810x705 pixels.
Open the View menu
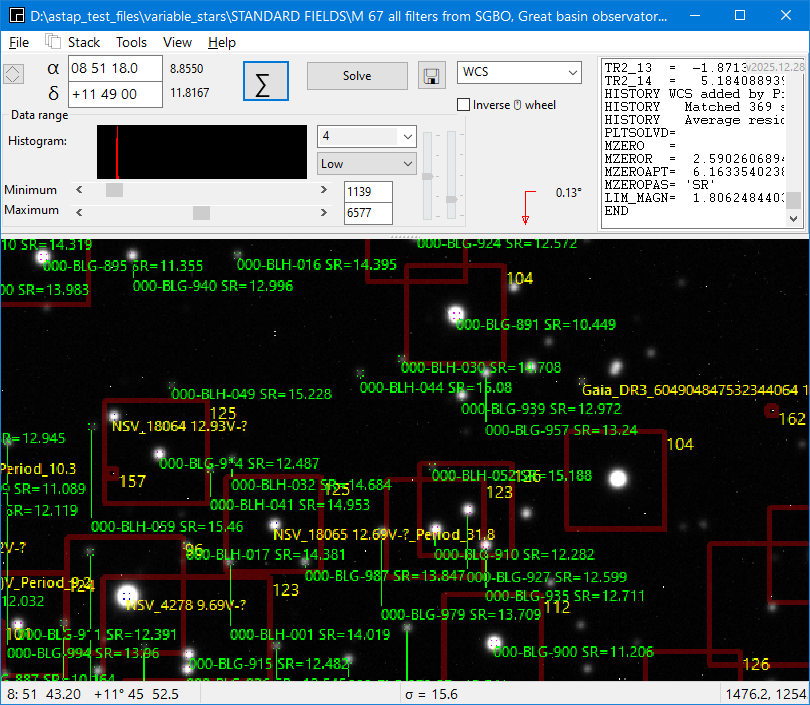[x=177, y=42]
